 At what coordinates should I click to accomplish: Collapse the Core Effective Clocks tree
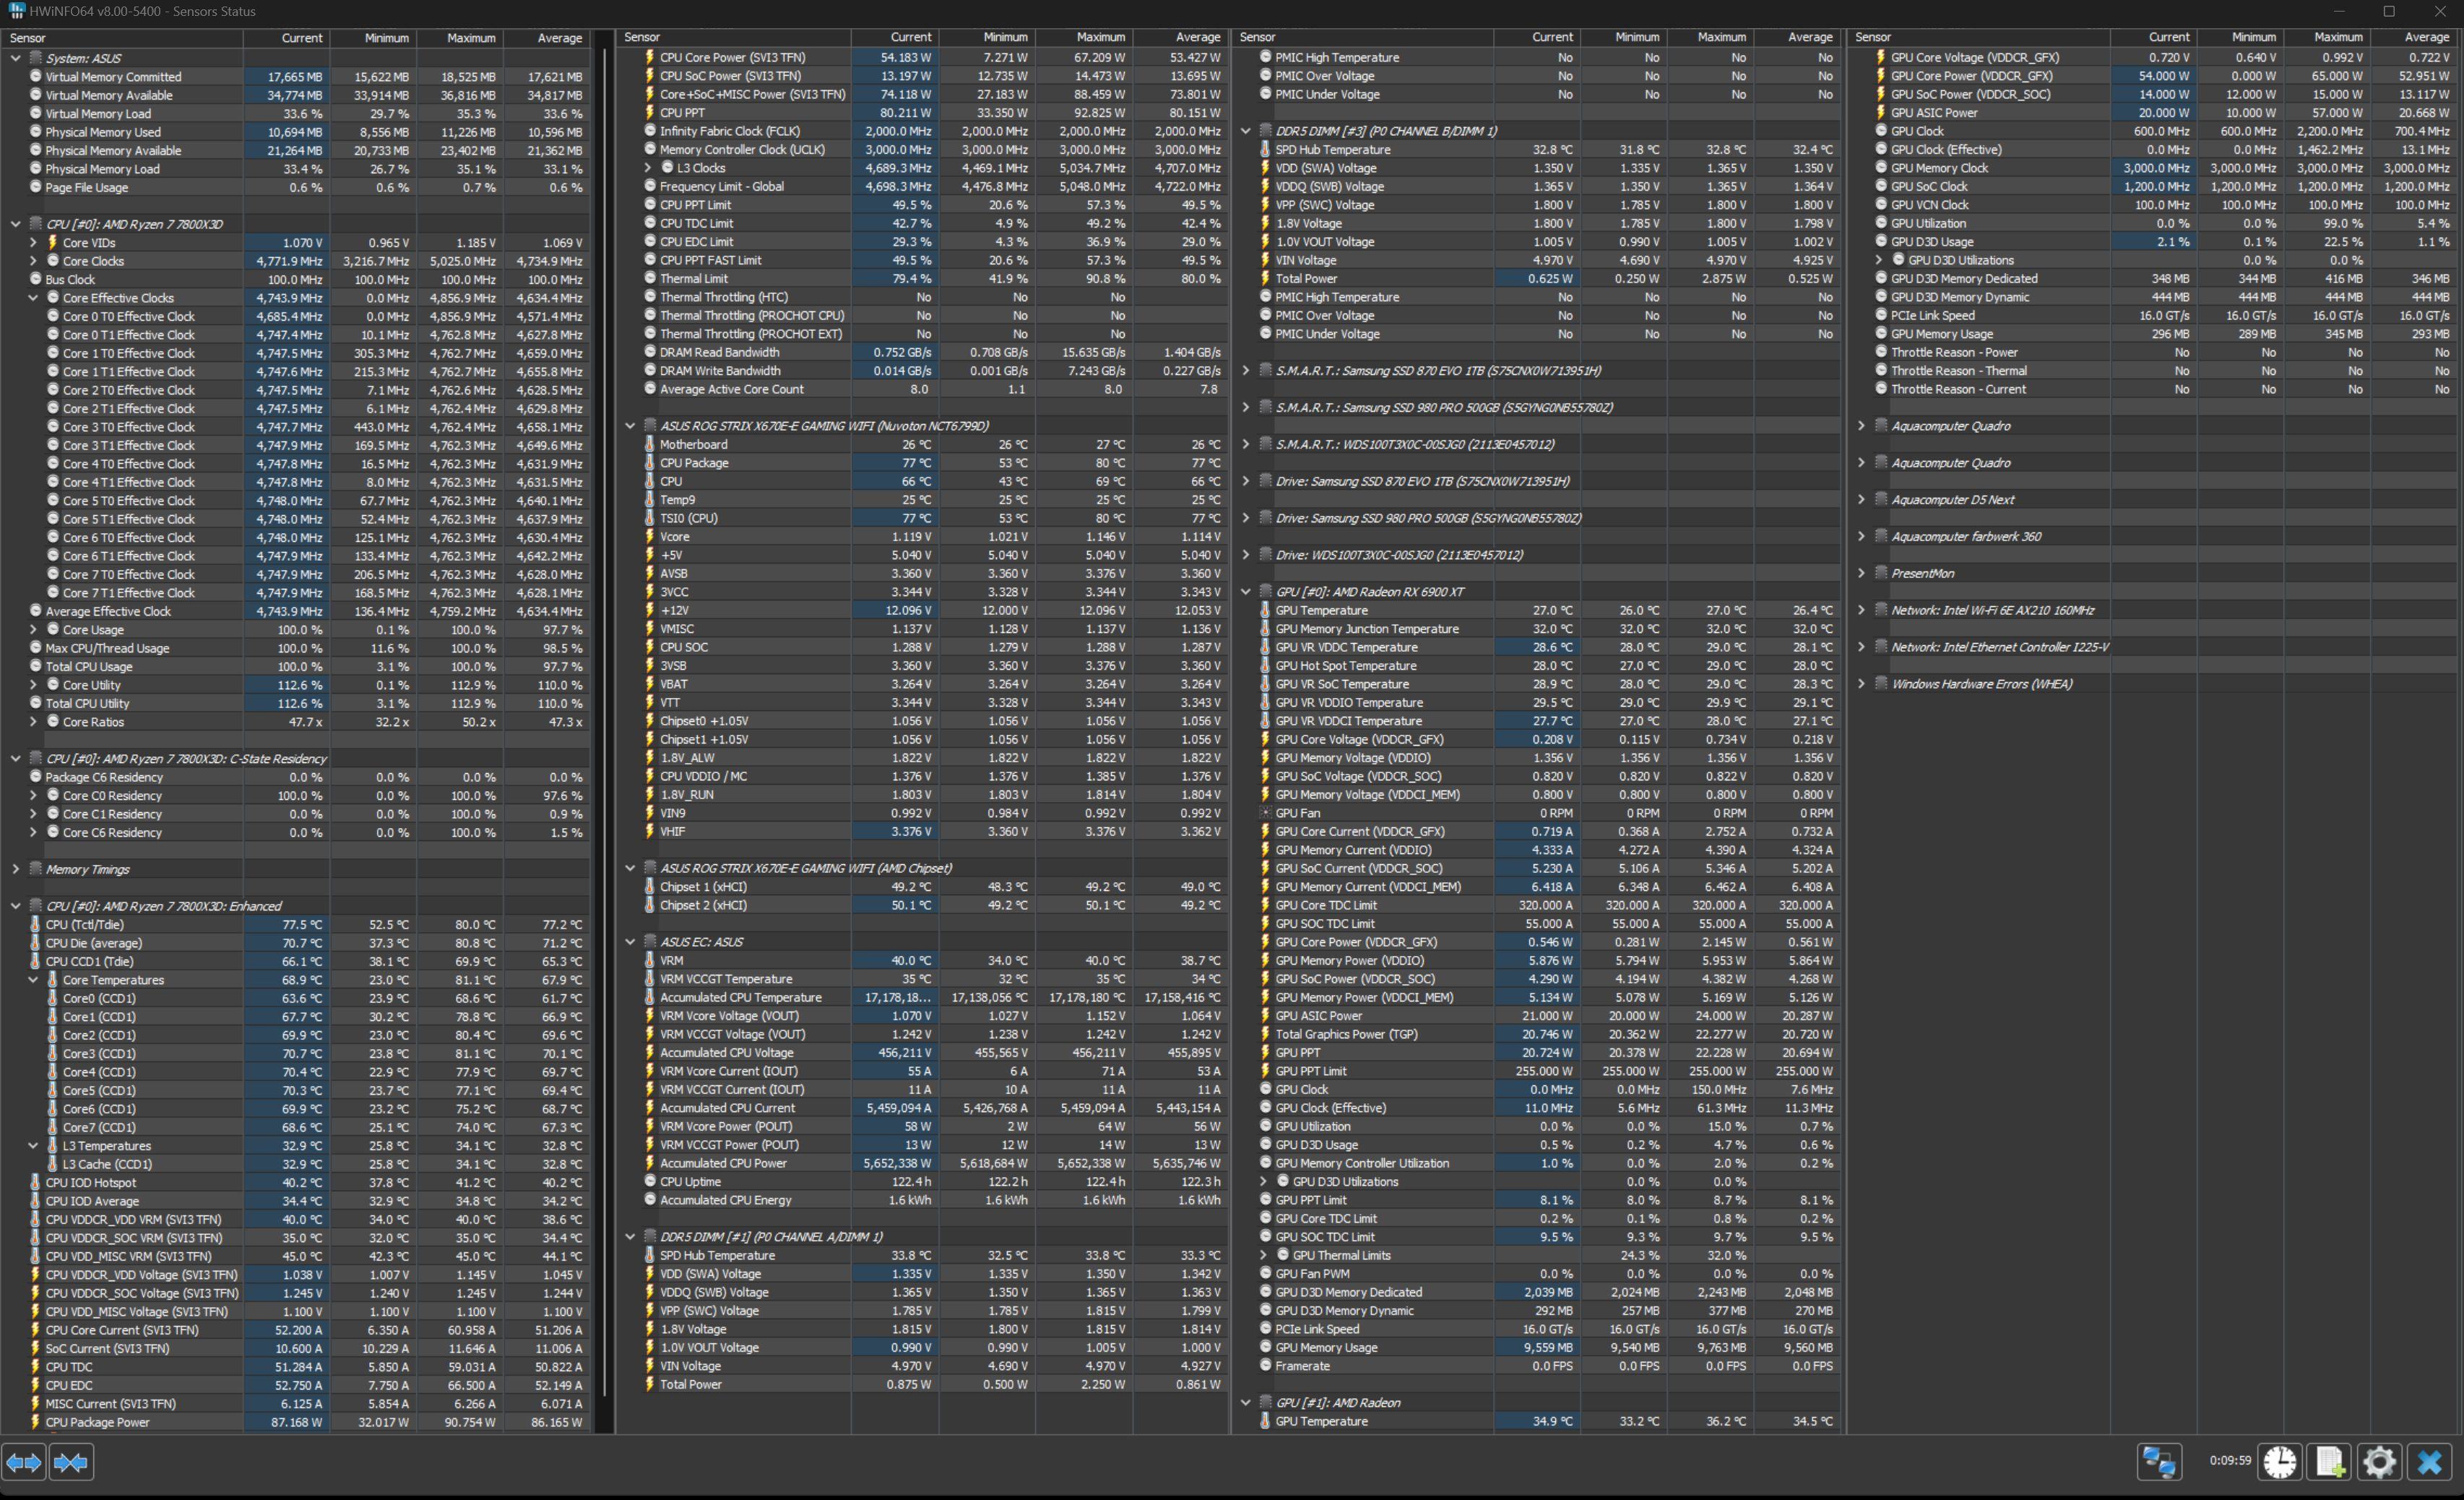pos(33,298)
